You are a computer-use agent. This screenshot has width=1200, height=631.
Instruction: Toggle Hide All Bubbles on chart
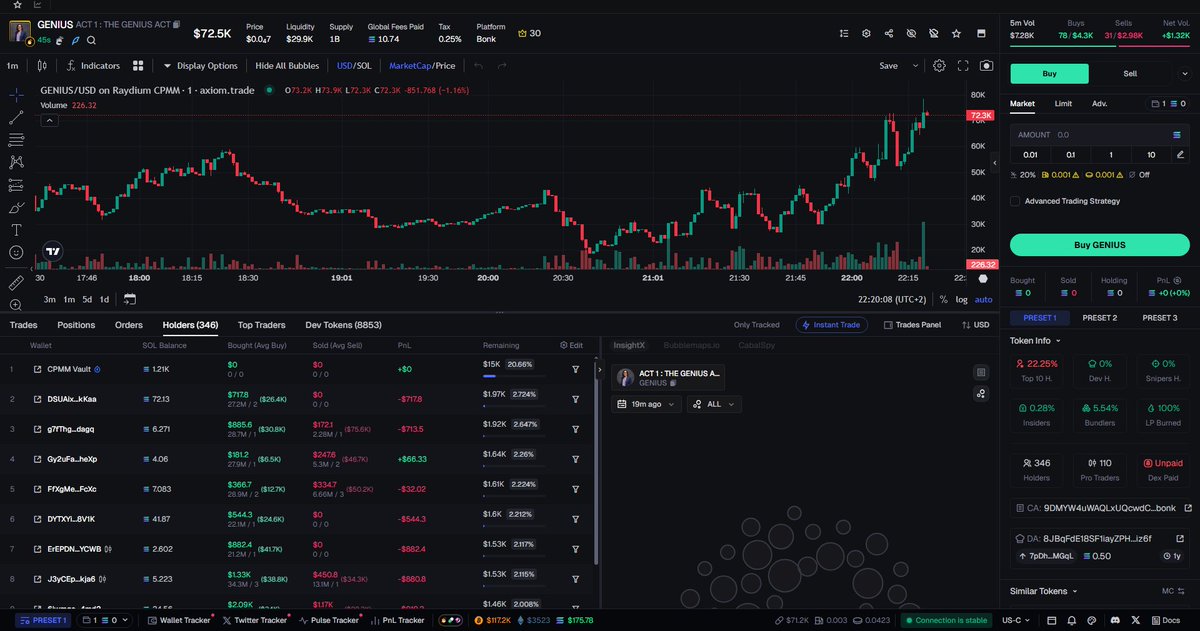click(288, 66)
